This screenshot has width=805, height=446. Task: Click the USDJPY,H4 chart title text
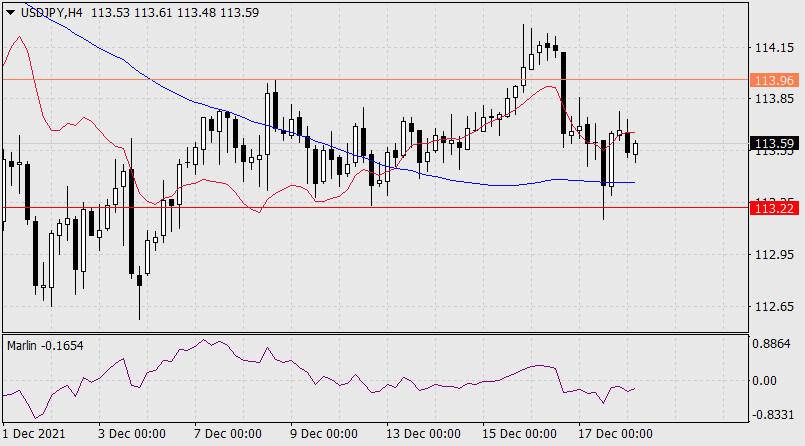(x=51, y=13)
